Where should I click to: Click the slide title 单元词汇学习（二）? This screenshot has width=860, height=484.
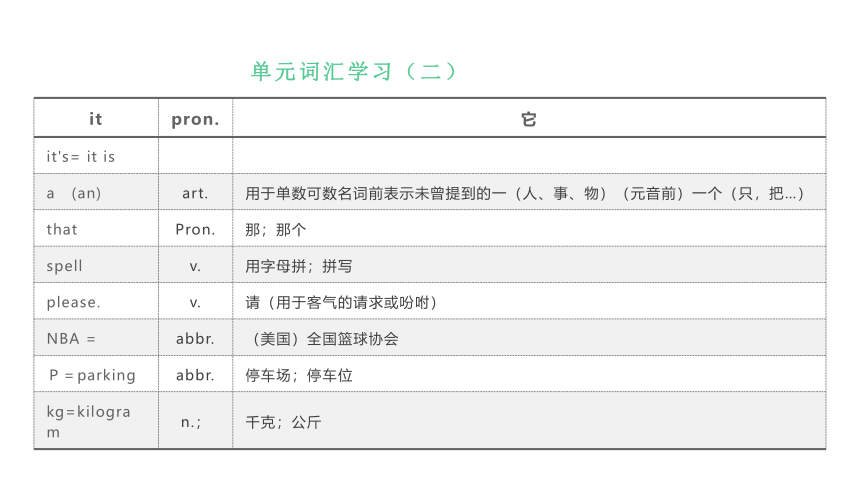[354, 71]
